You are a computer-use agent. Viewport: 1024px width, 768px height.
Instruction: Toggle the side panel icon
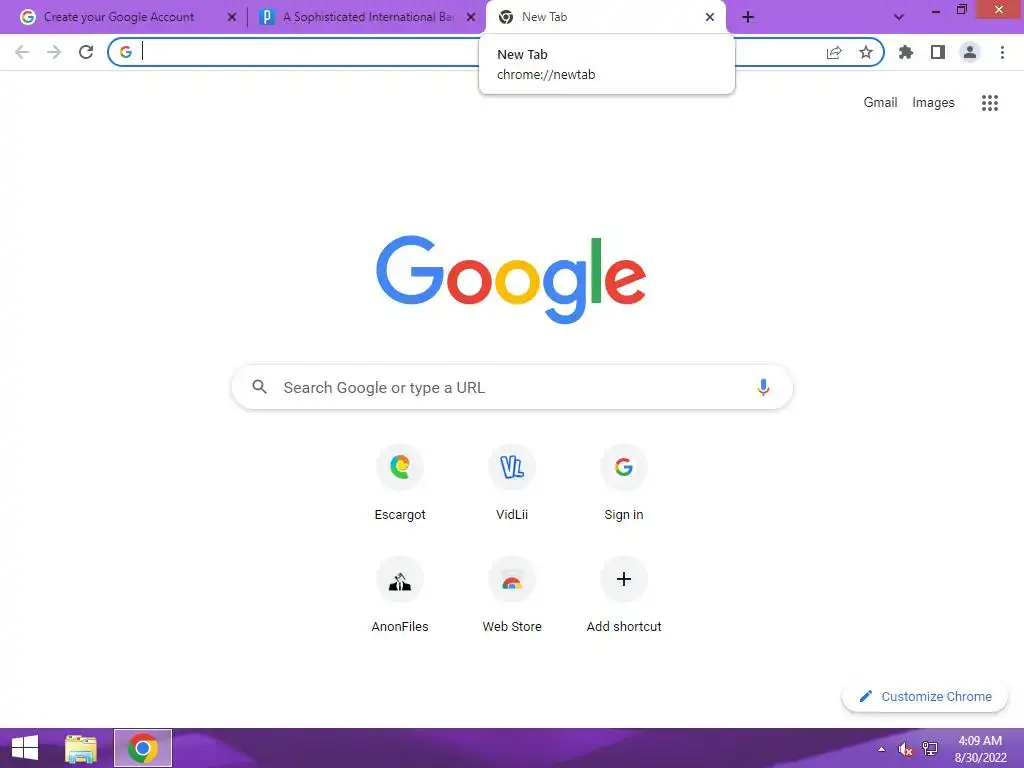tap(938, 52)
